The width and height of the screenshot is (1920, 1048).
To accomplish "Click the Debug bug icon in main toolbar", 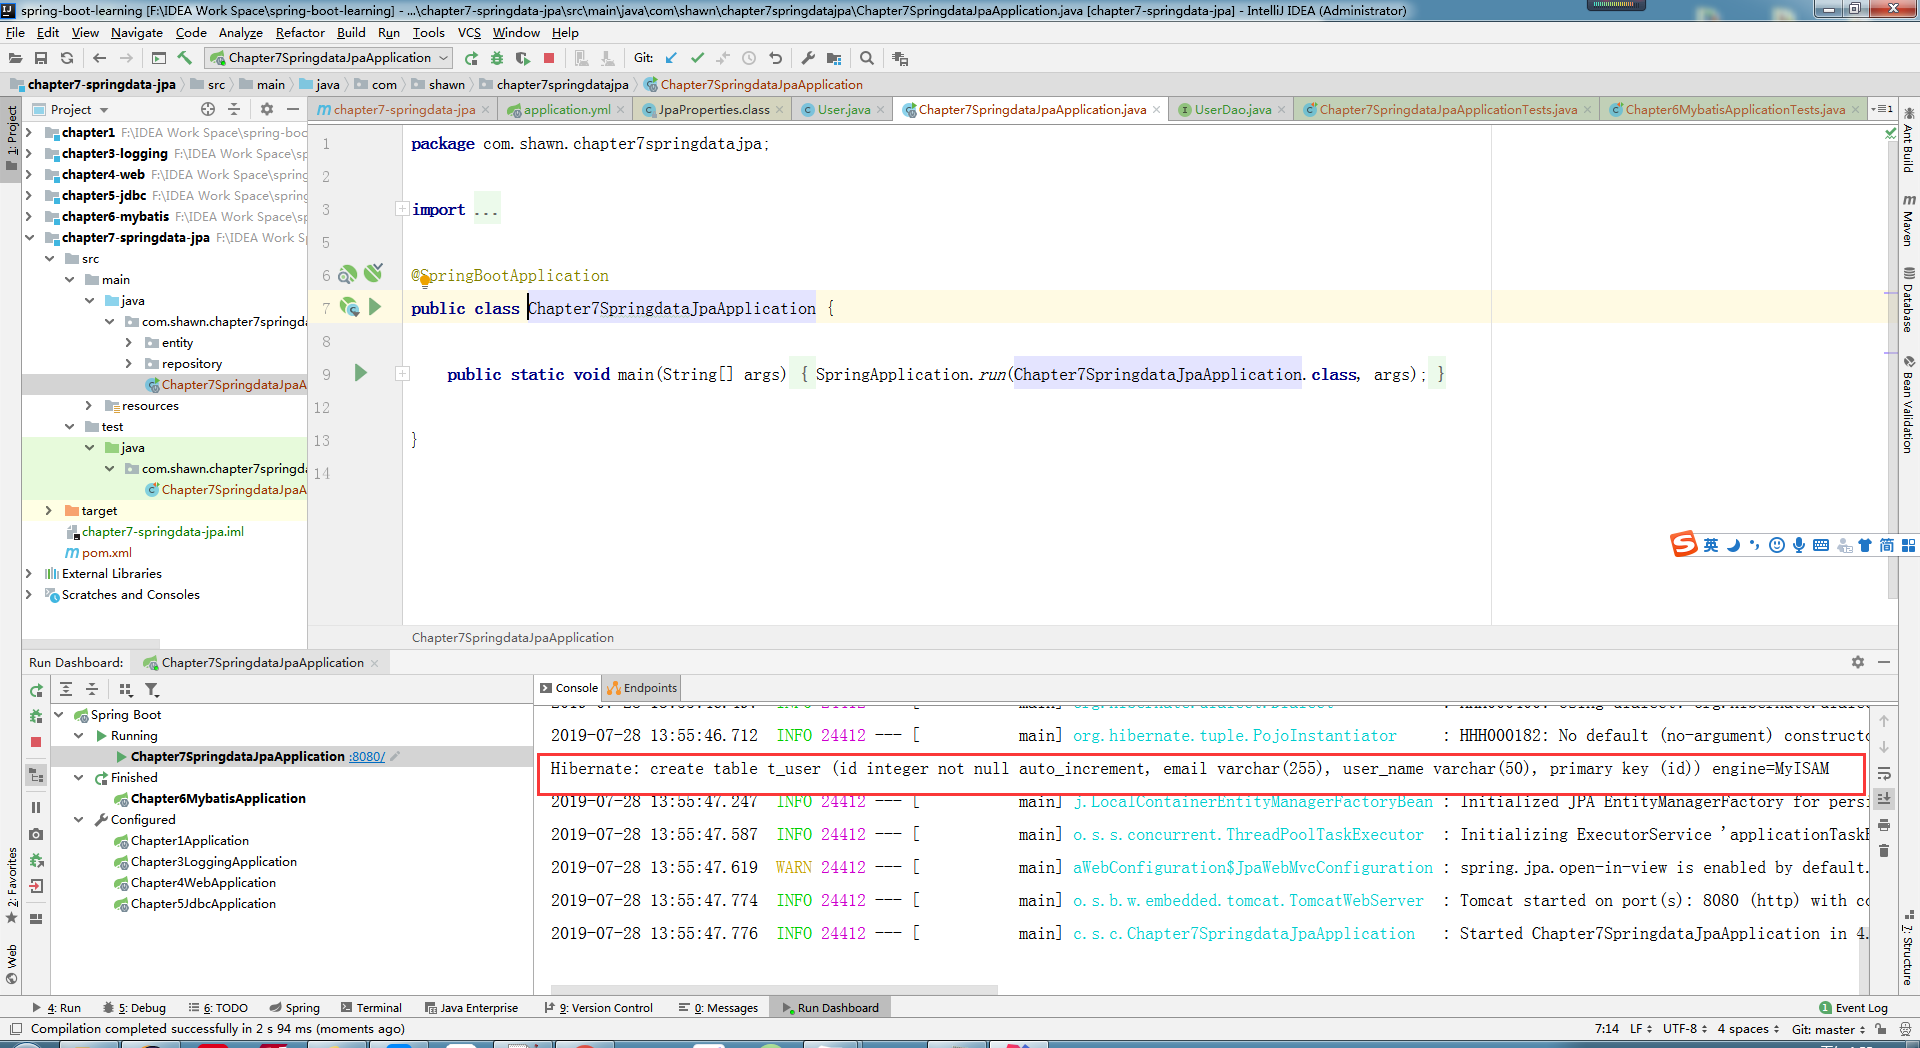I will (497, 58).
